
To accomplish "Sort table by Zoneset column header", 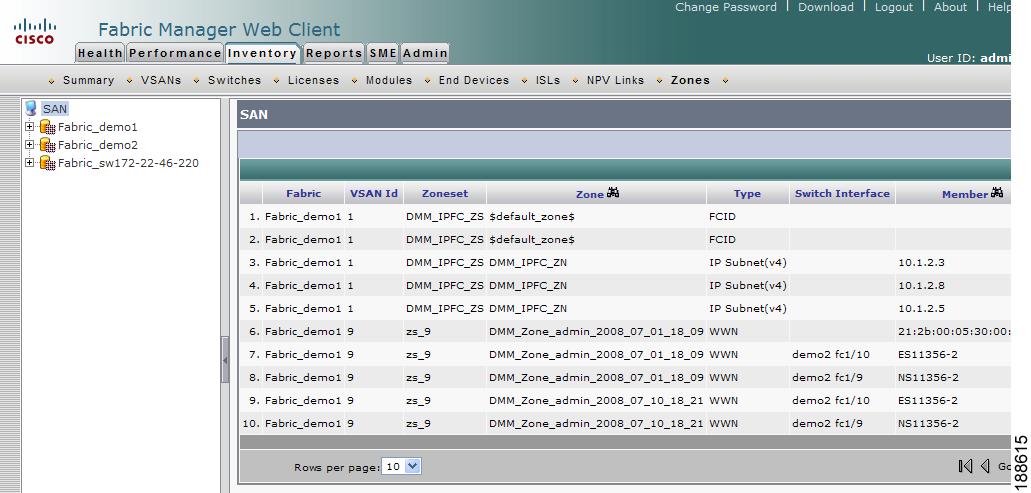I will pyautogui.click(x=445, y=193).
